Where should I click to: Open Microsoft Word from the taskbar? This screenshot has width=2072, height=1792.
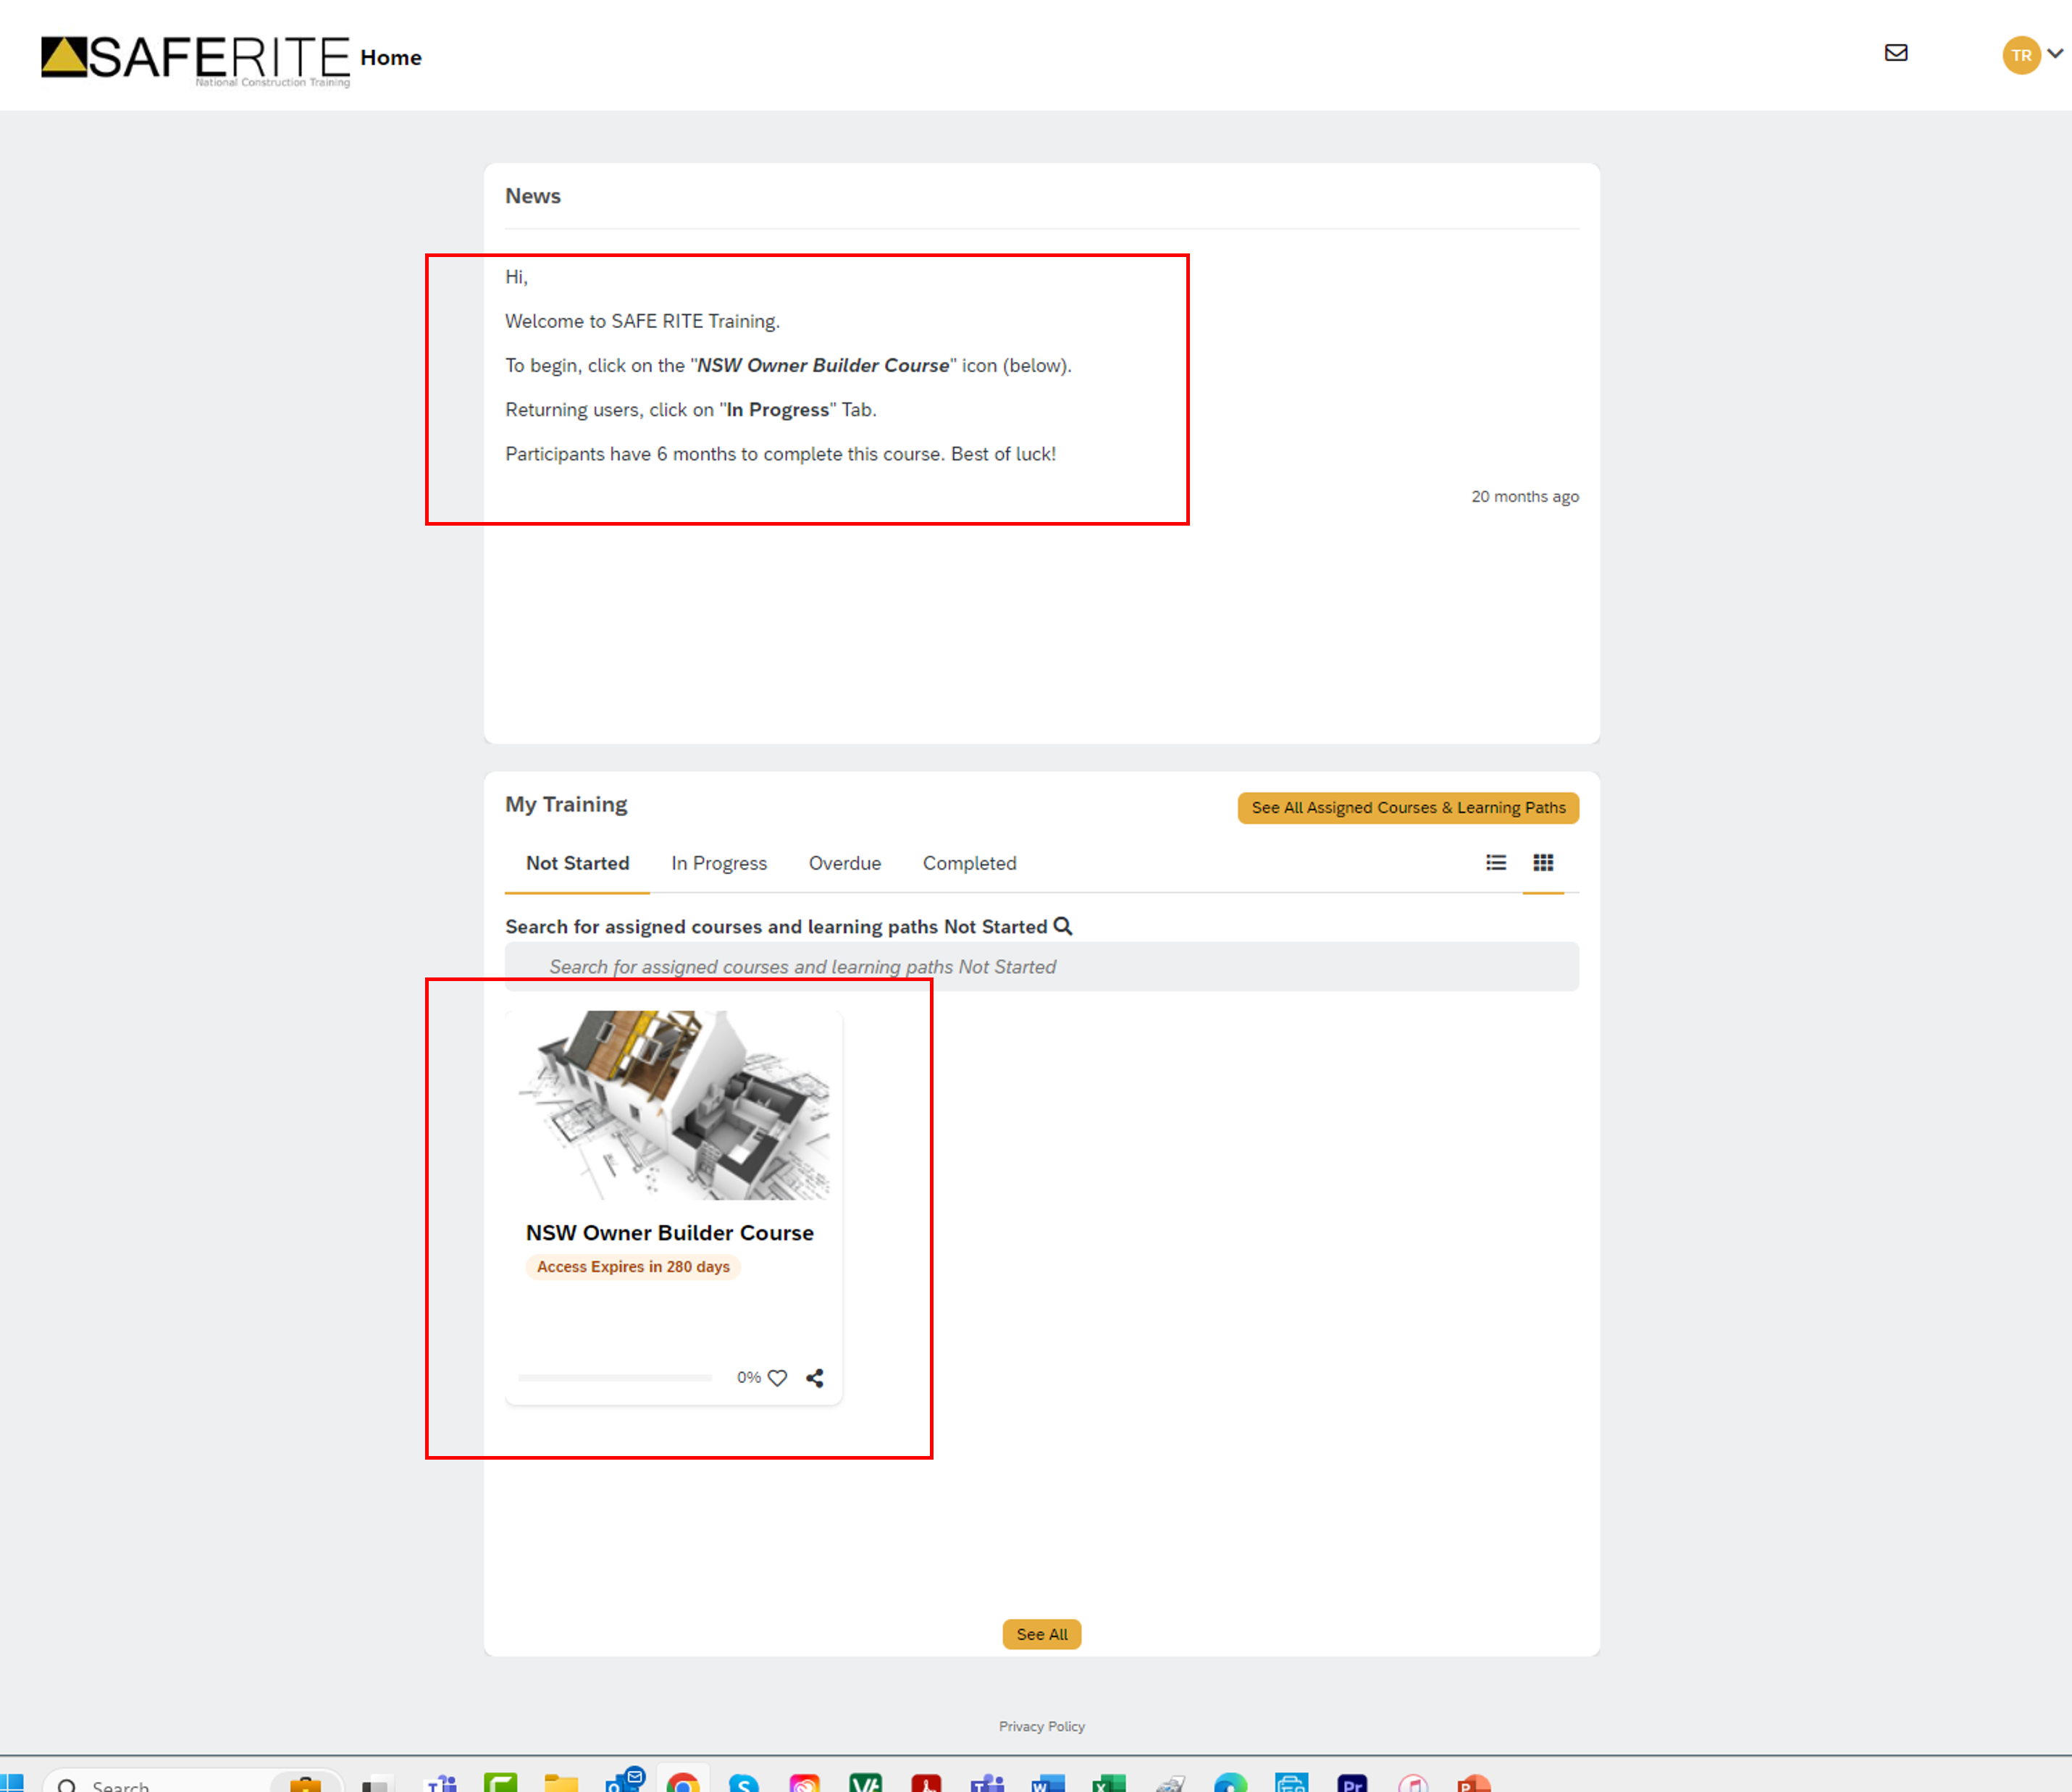(1047, 1783)
